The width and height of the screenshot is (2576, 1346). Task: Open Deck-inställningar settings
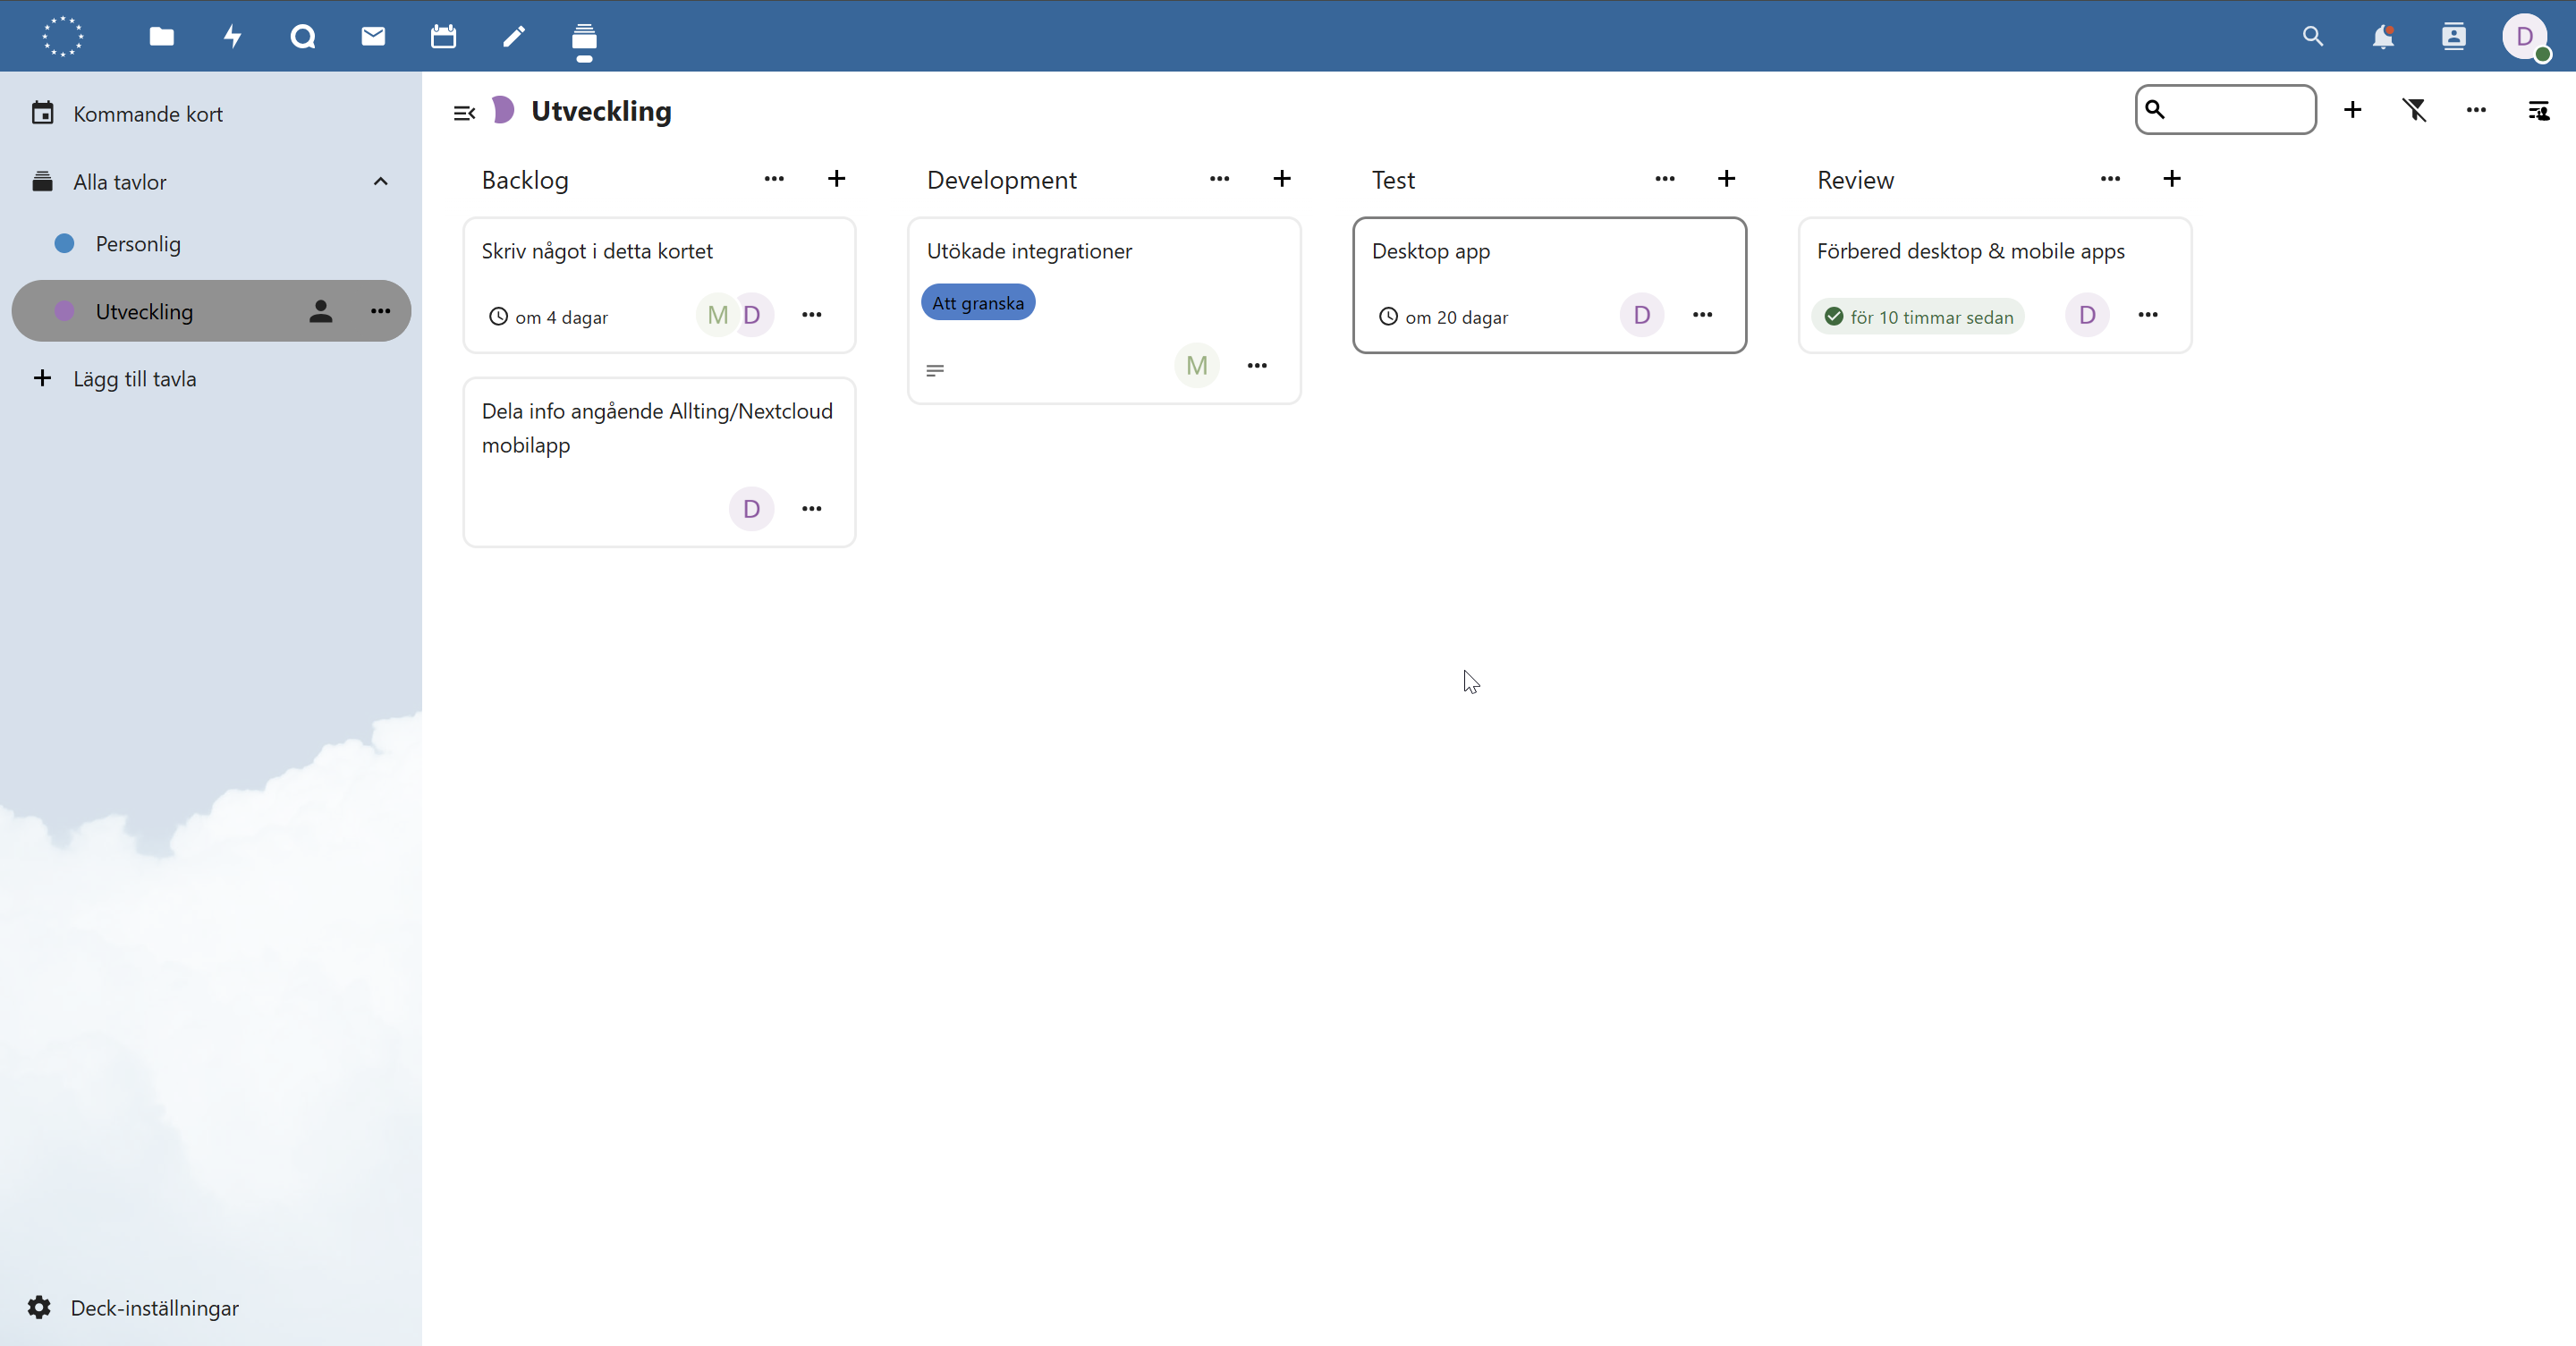[154, 1308]
